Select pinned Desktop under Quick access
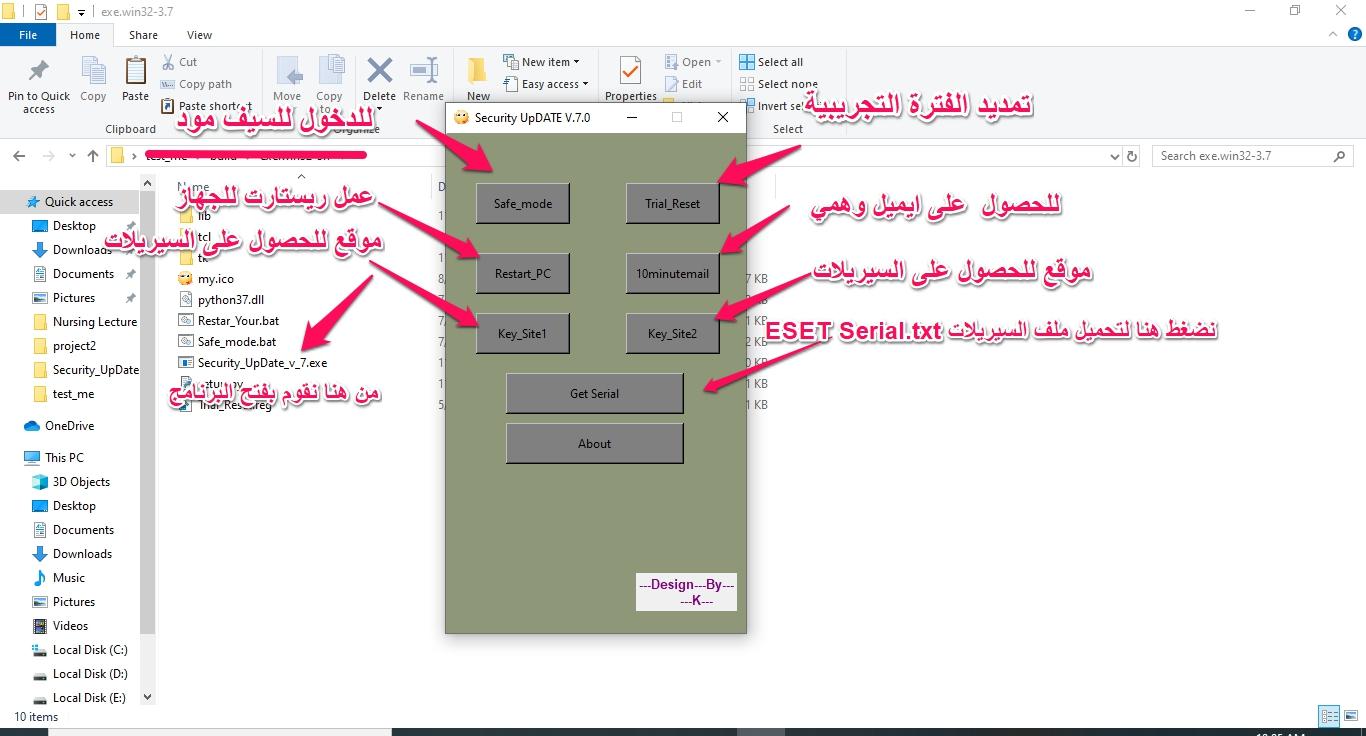 [74, 225]
